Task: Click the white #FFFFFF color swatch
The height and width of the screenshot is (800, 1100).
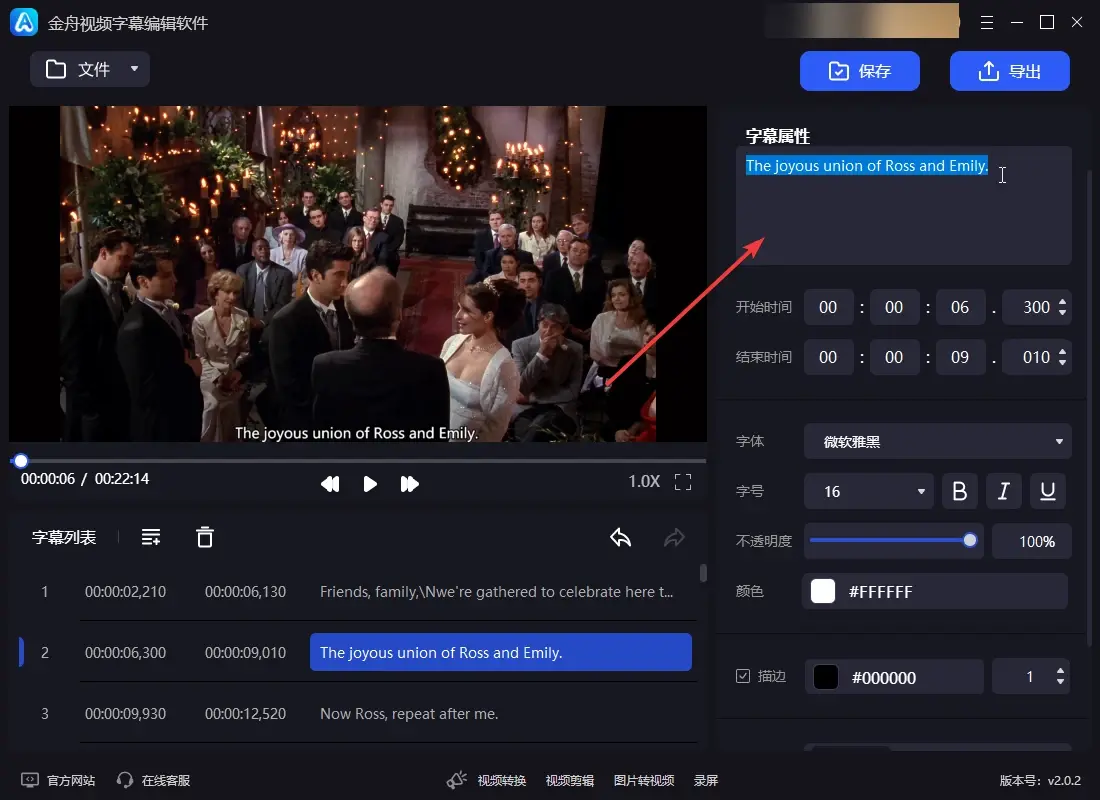Action: pyautogui.click(x=823, y=591)
